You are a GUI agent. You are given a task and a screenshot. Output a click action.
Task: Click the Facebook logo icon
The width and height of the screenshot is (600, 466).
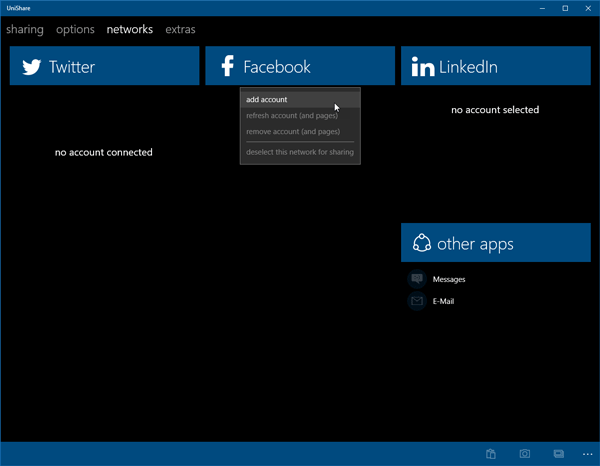(x=227, y=67)
